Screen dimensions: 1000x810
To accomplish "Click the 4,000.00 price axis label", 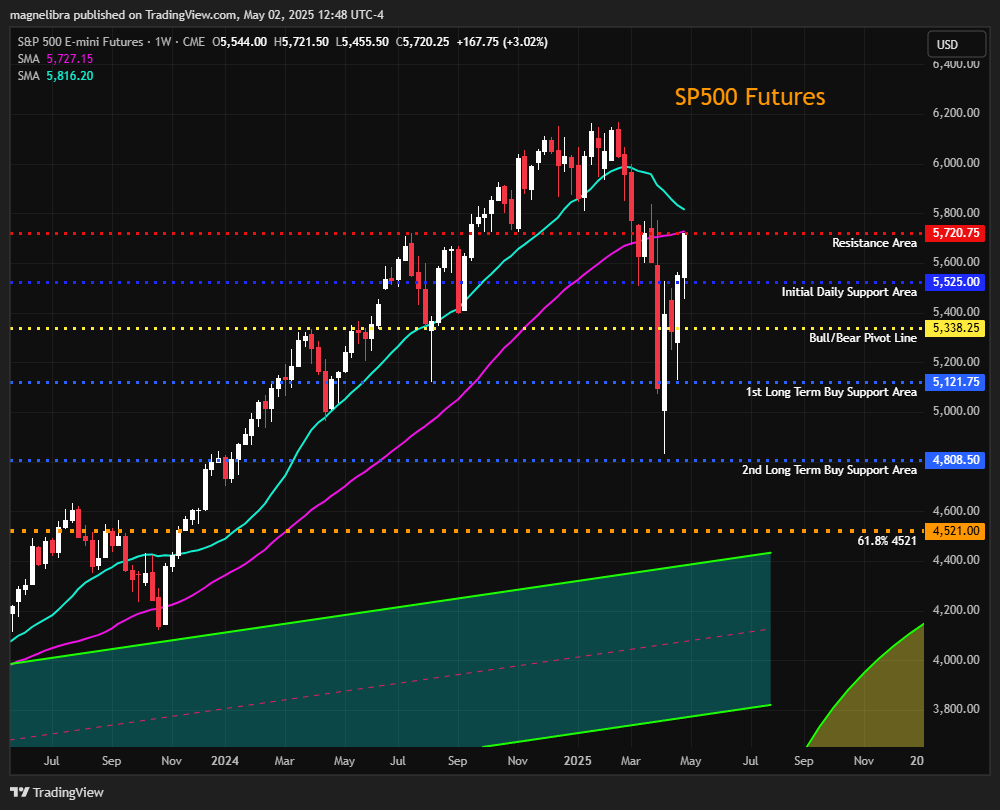I will coord(956,659).
